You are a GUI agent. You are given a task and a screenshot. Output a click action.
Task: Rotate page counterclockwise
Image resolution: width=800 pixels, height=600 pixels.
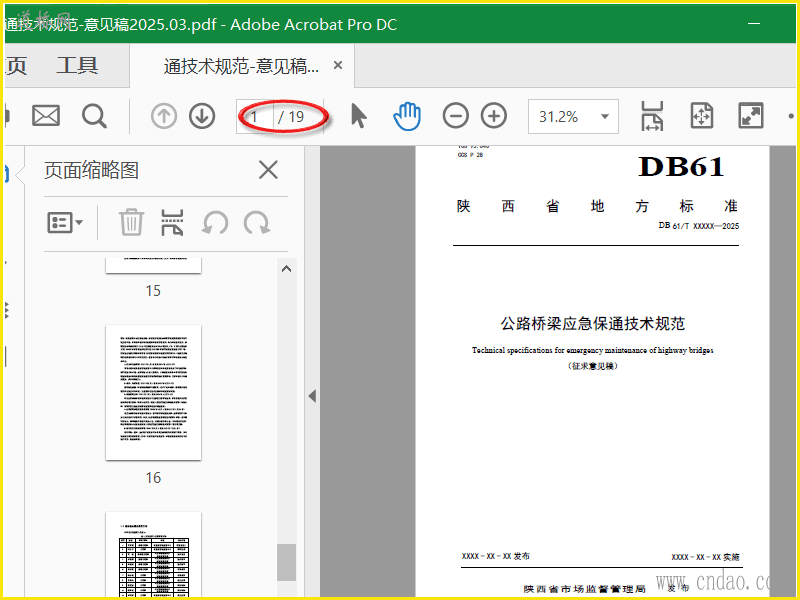pos(215,223)
